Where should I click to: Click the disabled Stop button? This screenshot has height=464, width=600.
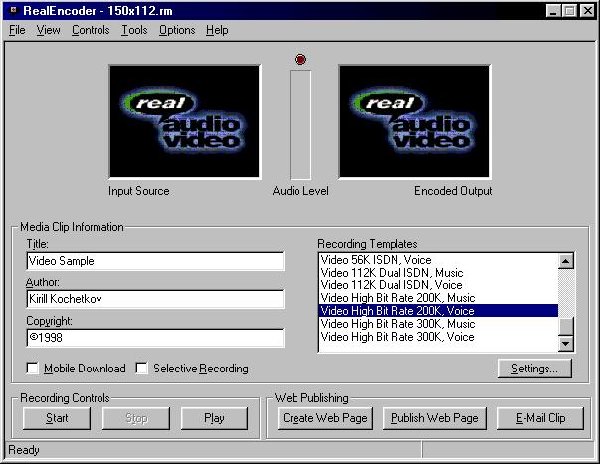[136, 418]
